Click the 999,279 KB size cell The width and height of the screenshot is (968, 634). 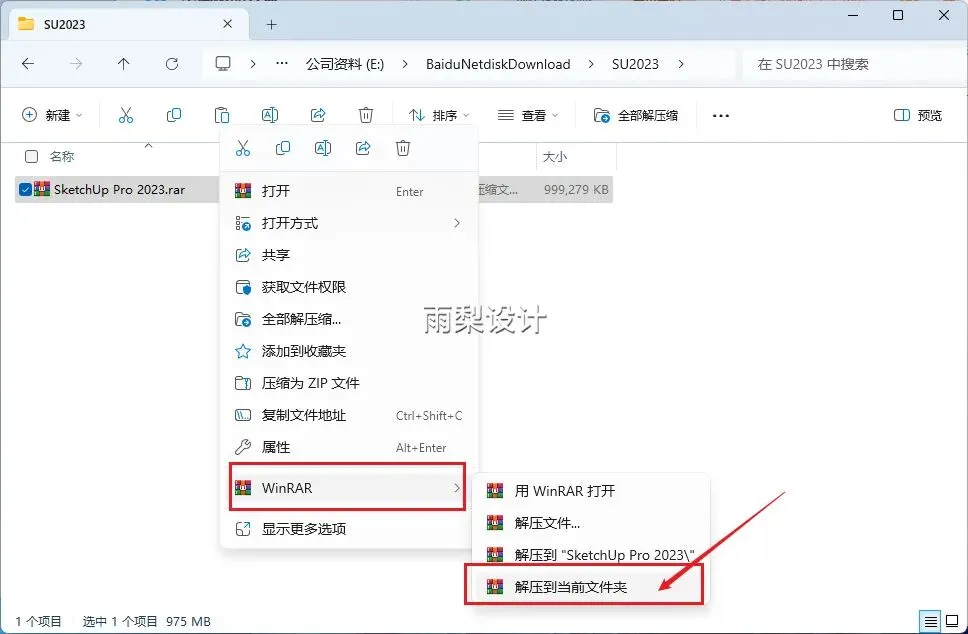576,190
